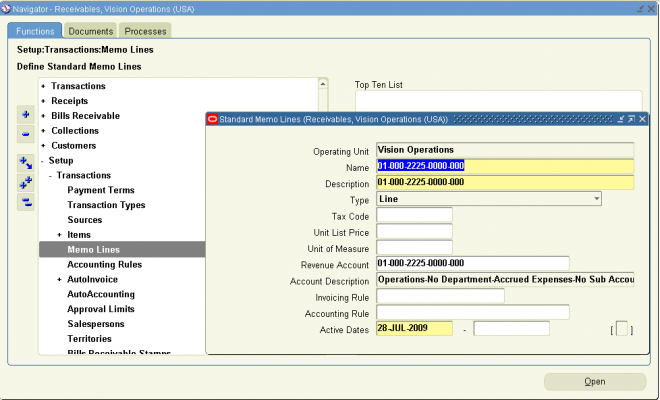Close the Standard Memo Lines window
660x400 pixels.
pos(642,120)
